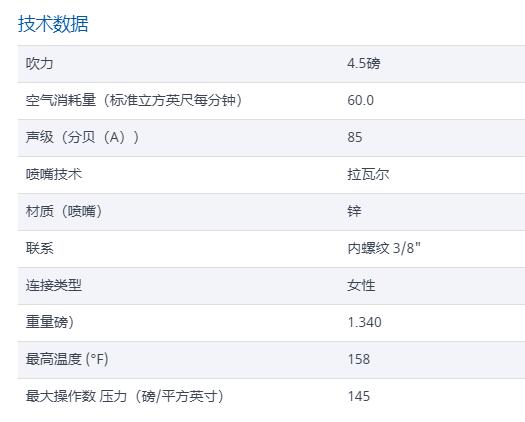Screen dimensions: 525x422
Task: Click the 158 max temperature value
Action: click(359, 359)
